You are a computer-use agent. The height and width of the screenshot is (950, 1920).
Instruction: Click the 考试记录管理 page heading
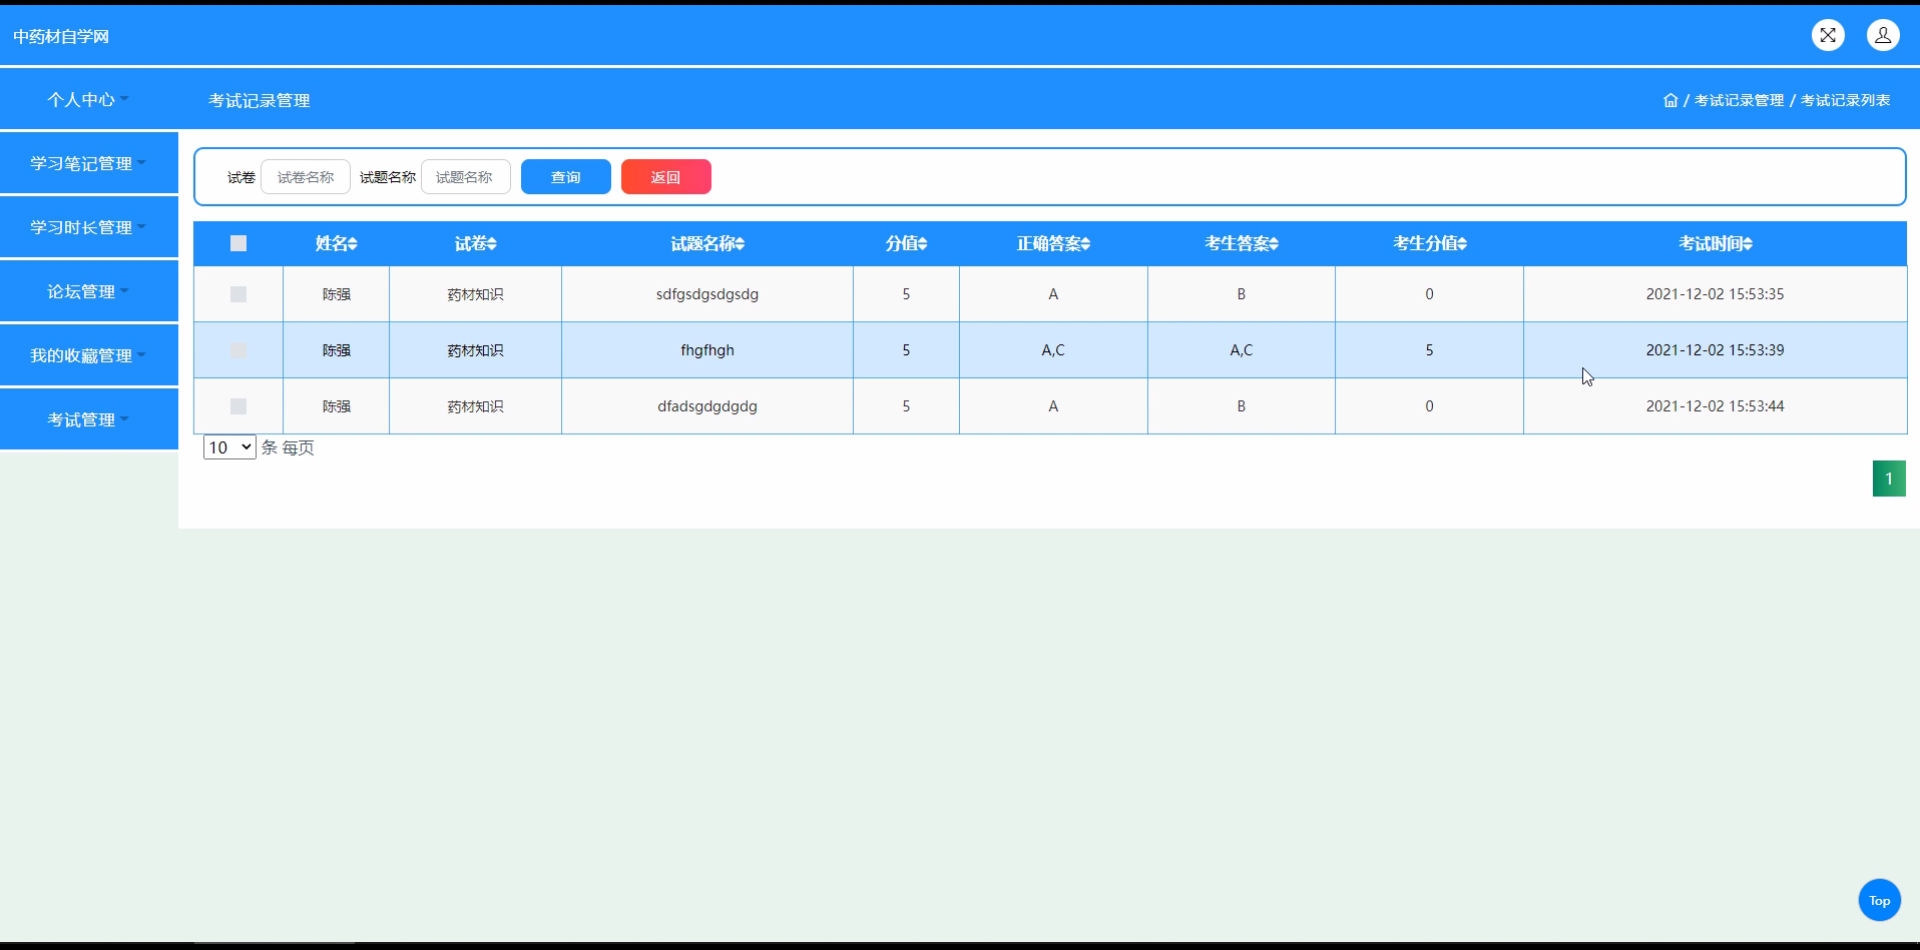click(x=259, y=100)
